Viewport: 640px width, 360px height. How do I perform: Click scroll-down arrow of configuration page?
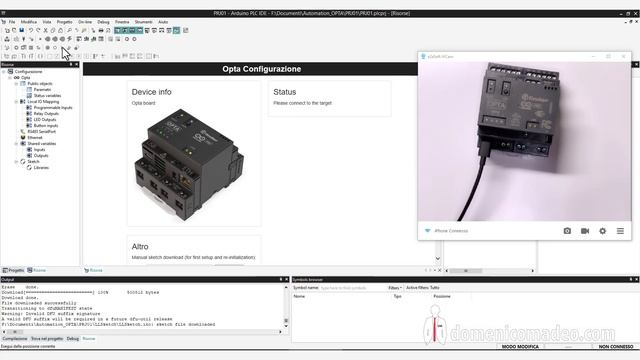(438, 258)
